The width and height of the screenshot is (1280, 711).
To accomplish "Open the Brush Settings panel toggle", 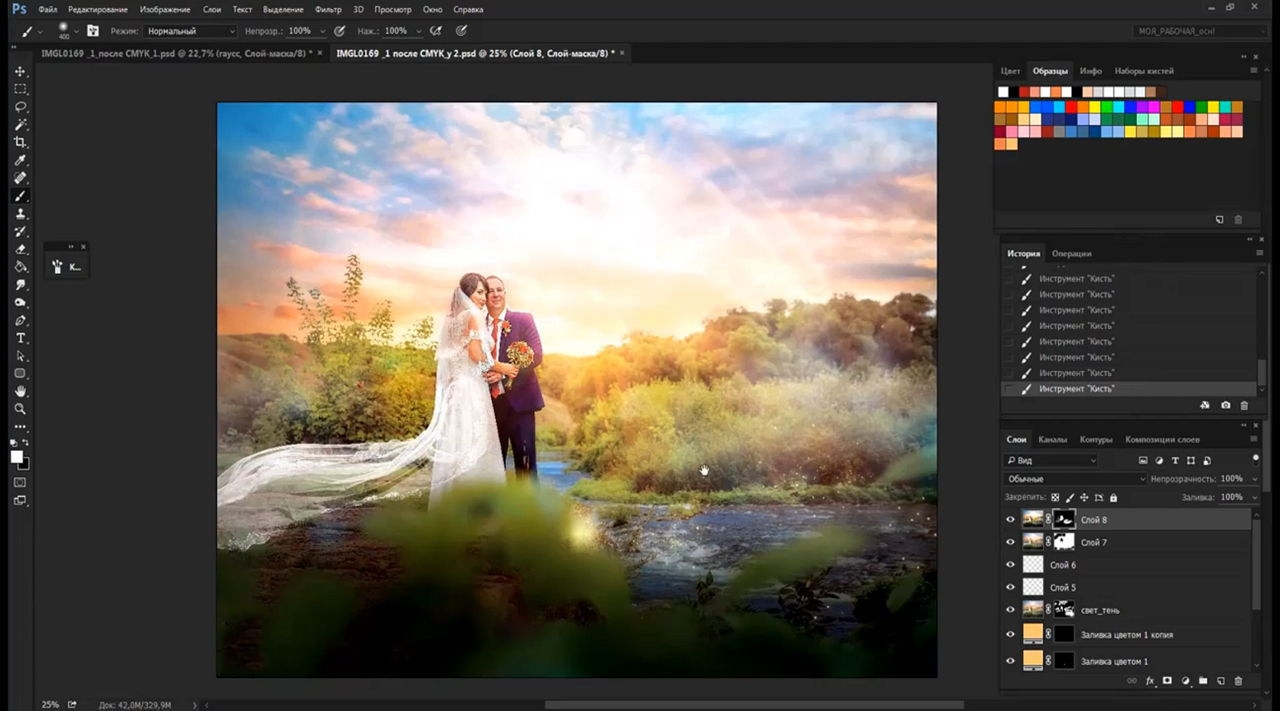I will click(92, 31).
